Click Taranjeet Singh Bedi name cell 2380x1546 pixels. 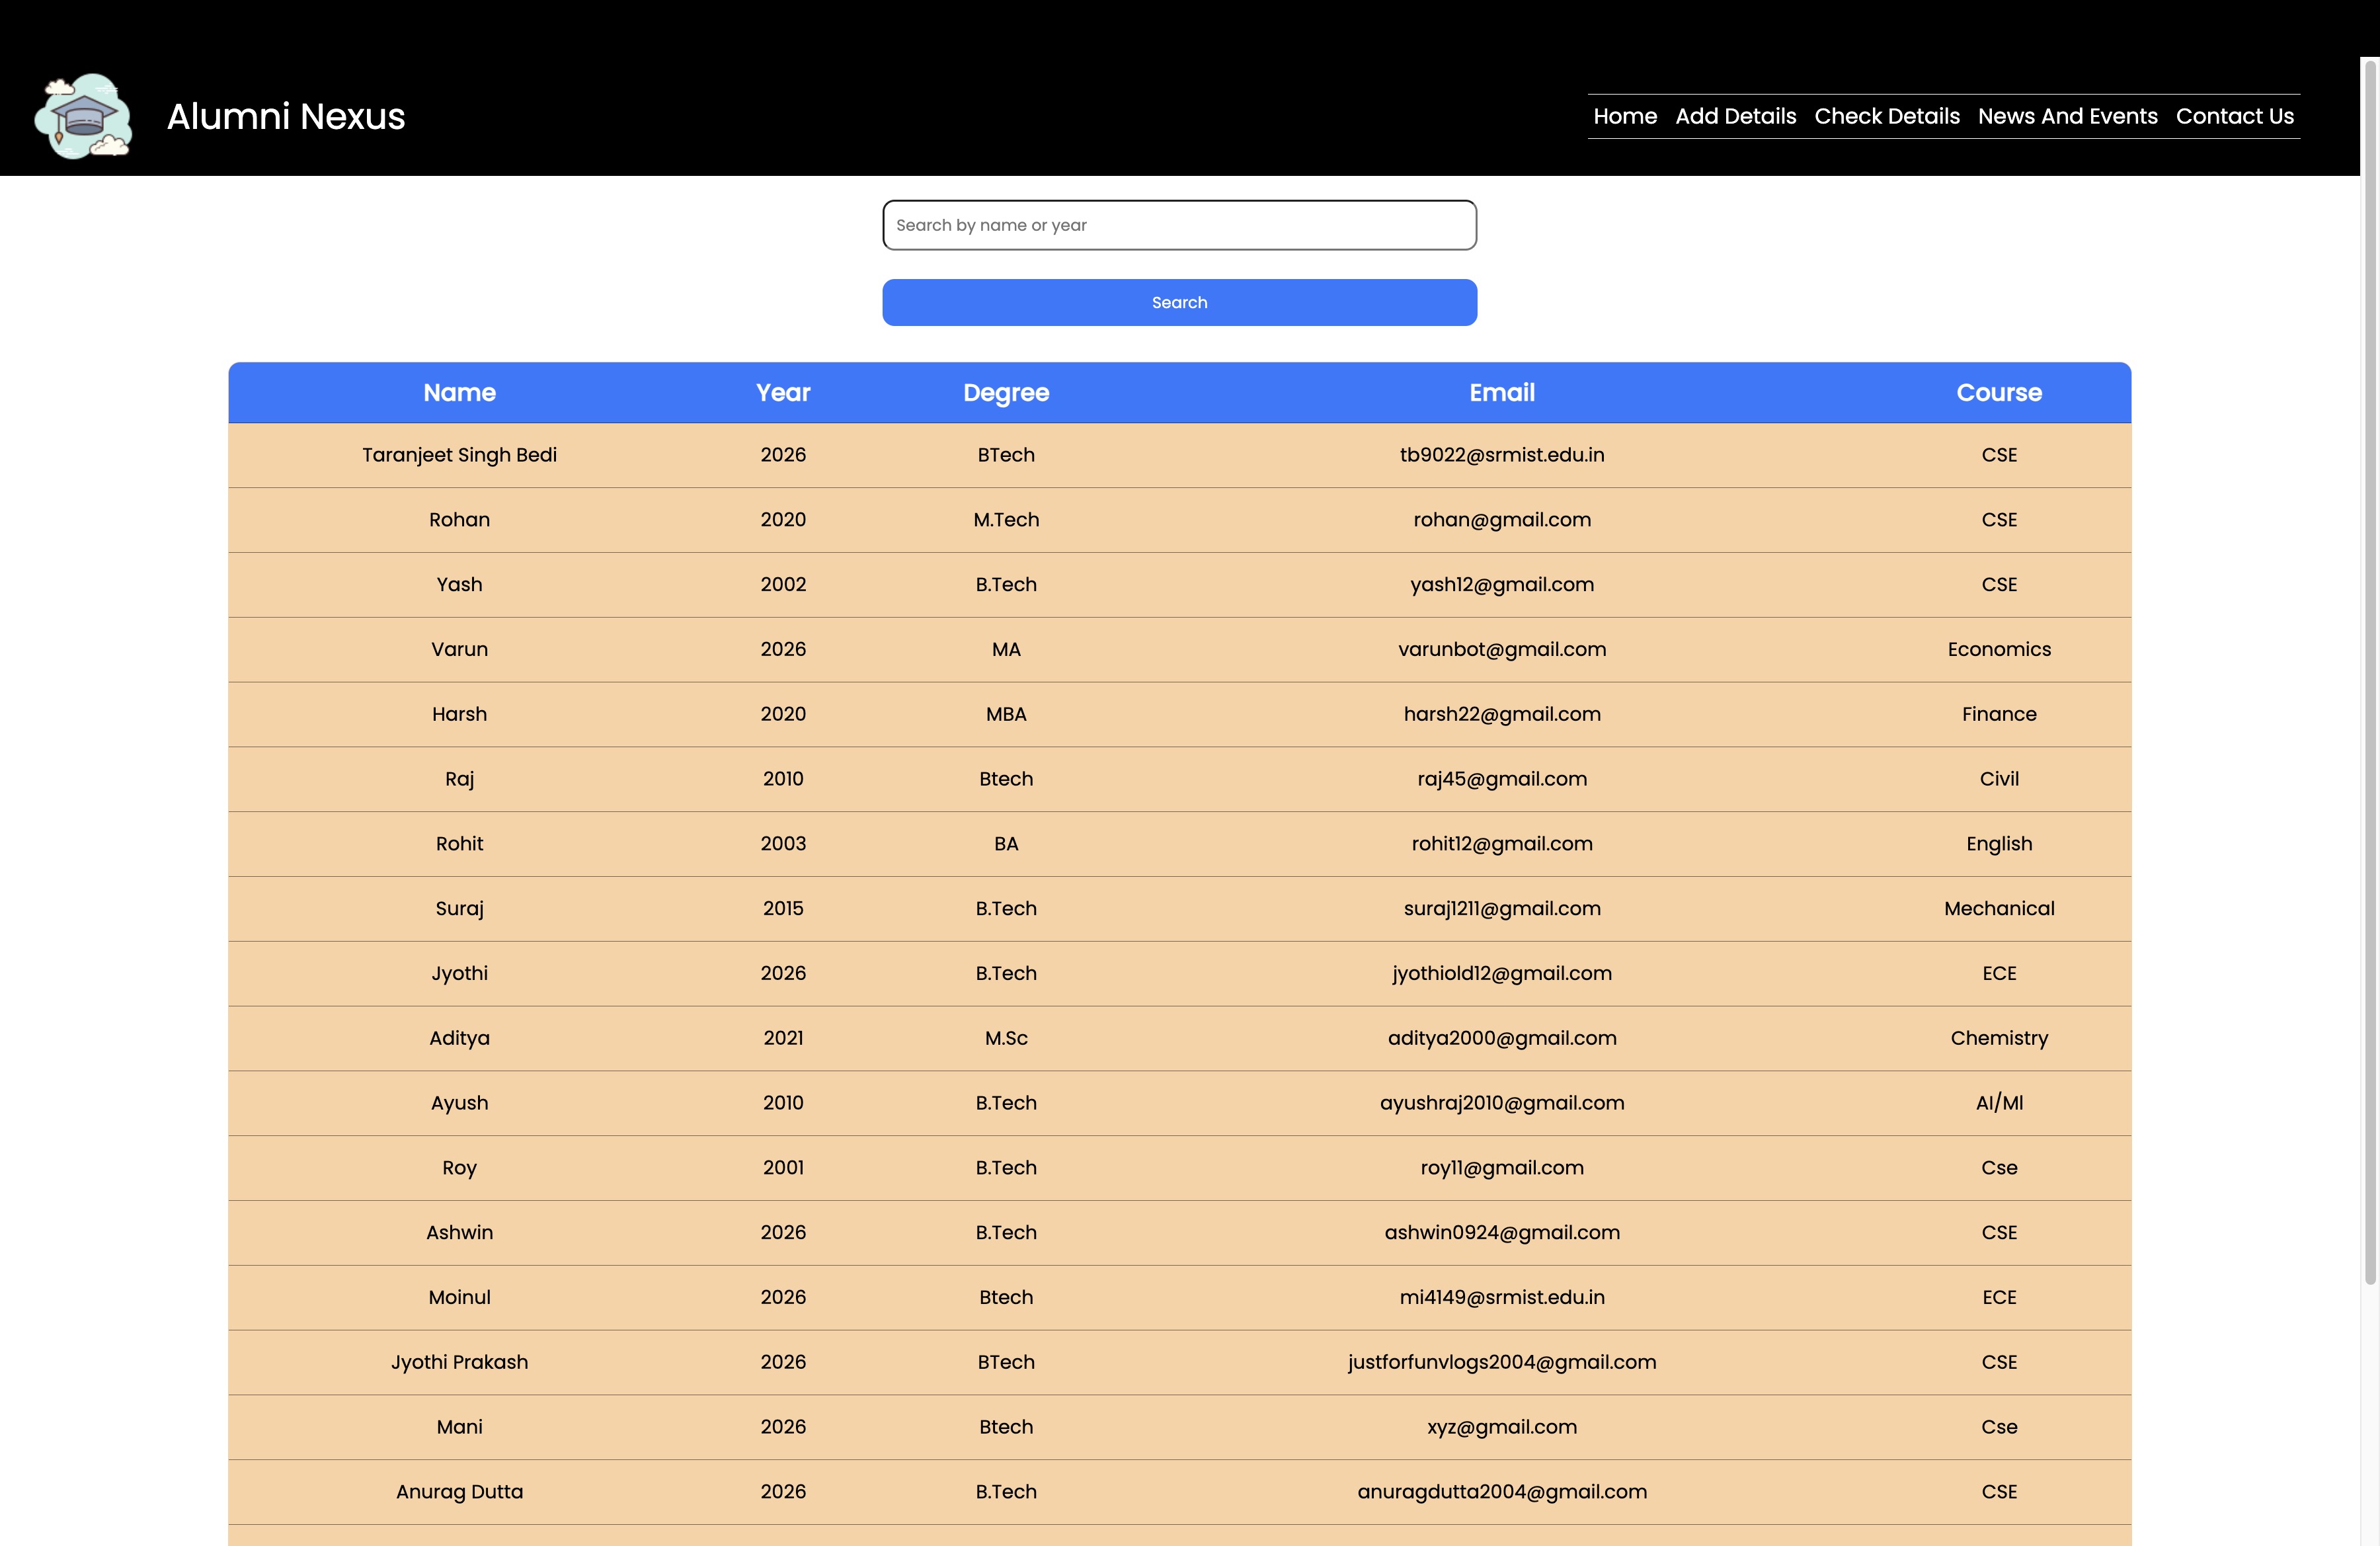coord(459,455)
